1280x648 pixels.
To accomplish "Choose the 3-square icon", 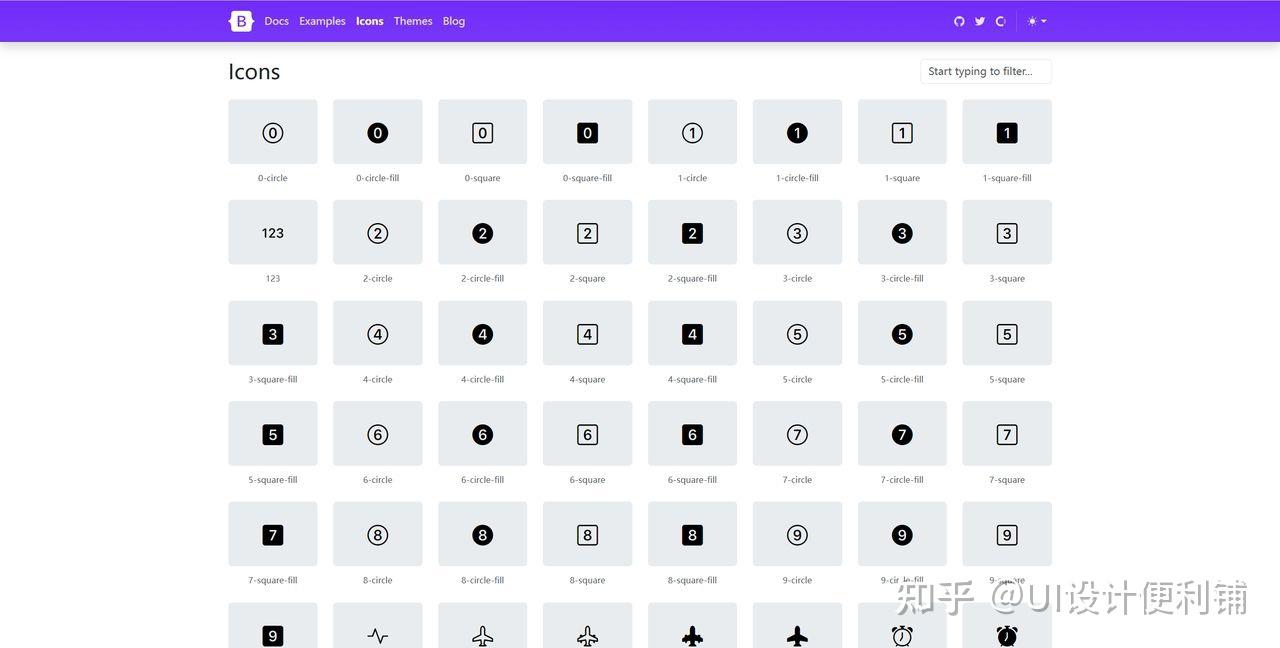I will point(1007,232).
